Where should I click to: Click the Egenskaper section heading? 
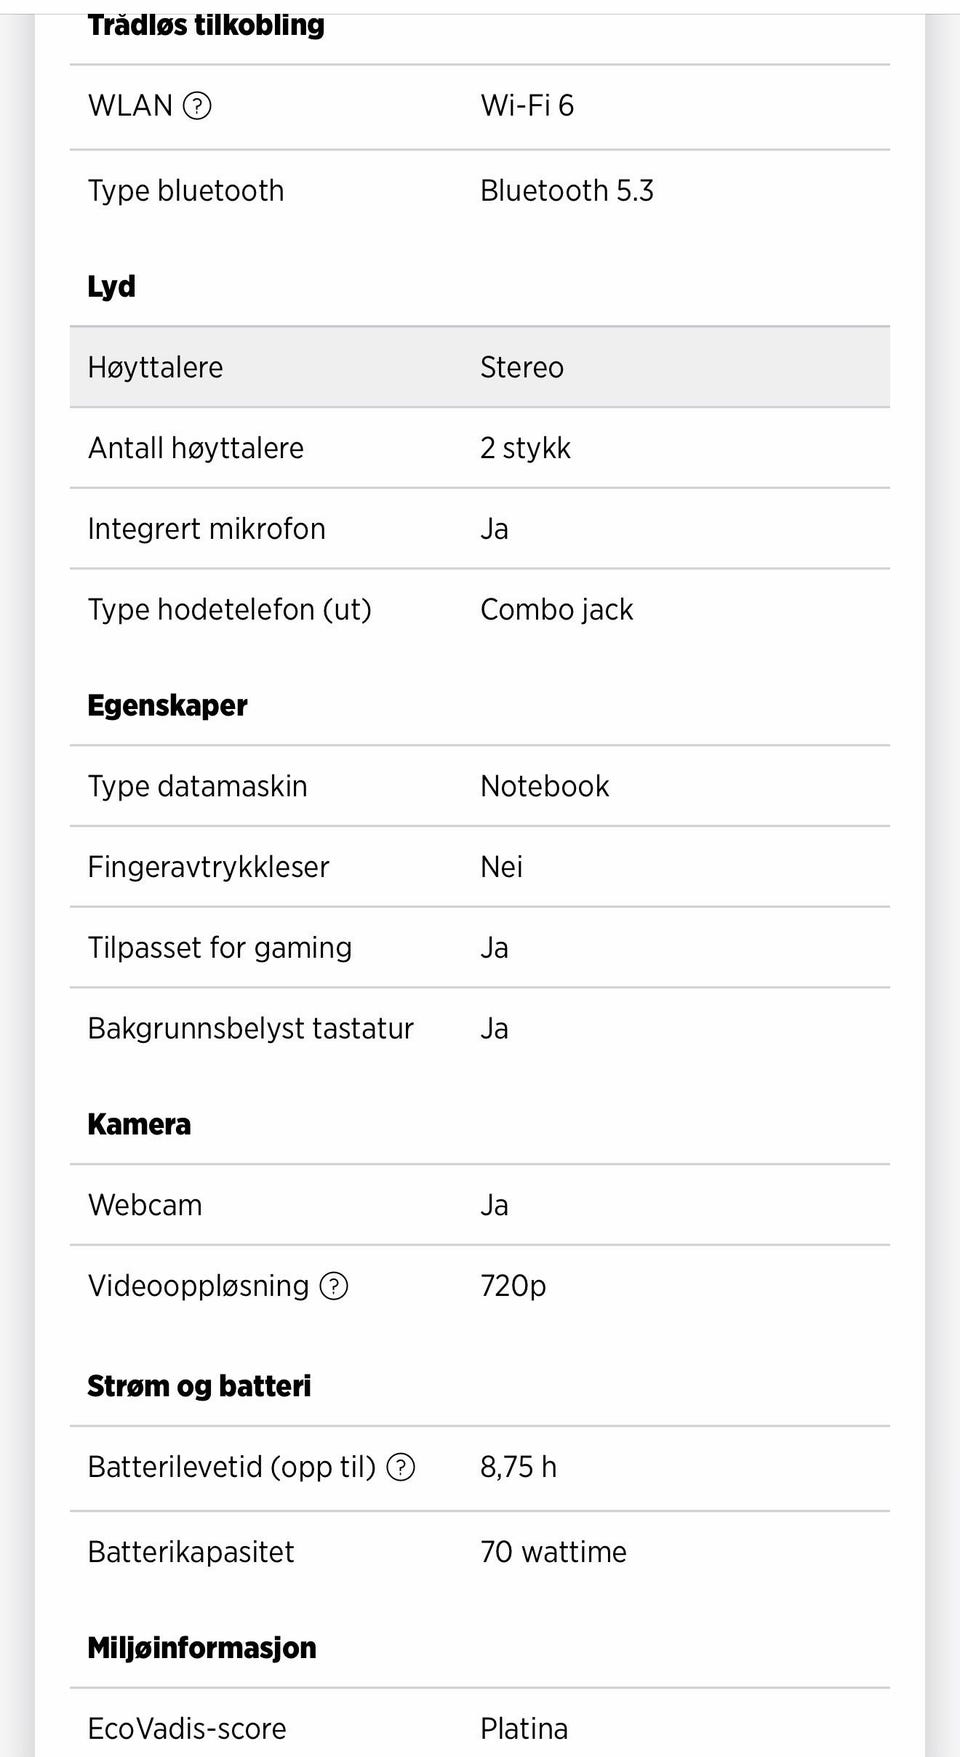click(167, 706)
